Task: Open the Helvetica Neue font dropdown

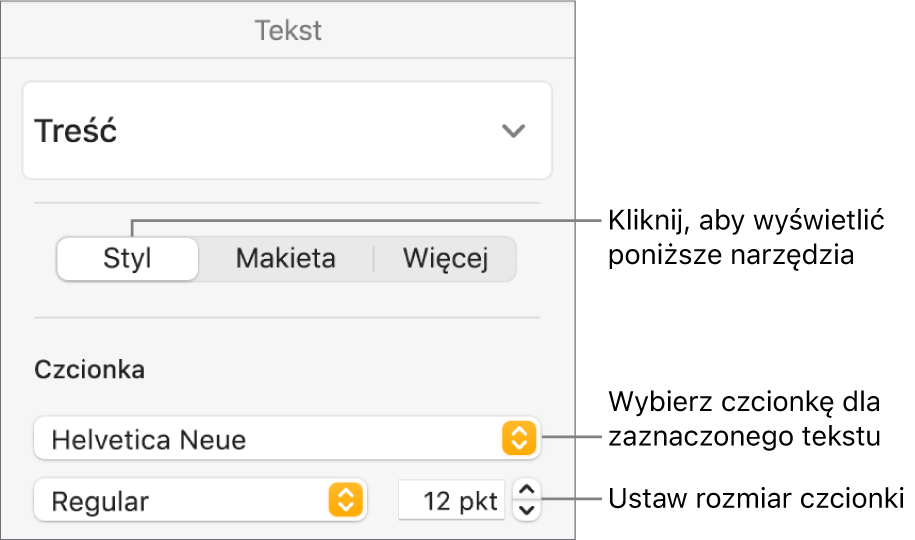Action: (x=287, y=438)
